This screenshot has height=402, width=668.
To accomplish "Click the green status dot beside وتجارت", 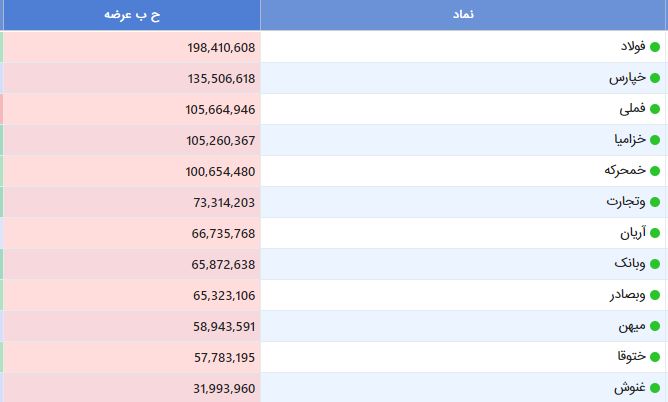I will (655, 202).
